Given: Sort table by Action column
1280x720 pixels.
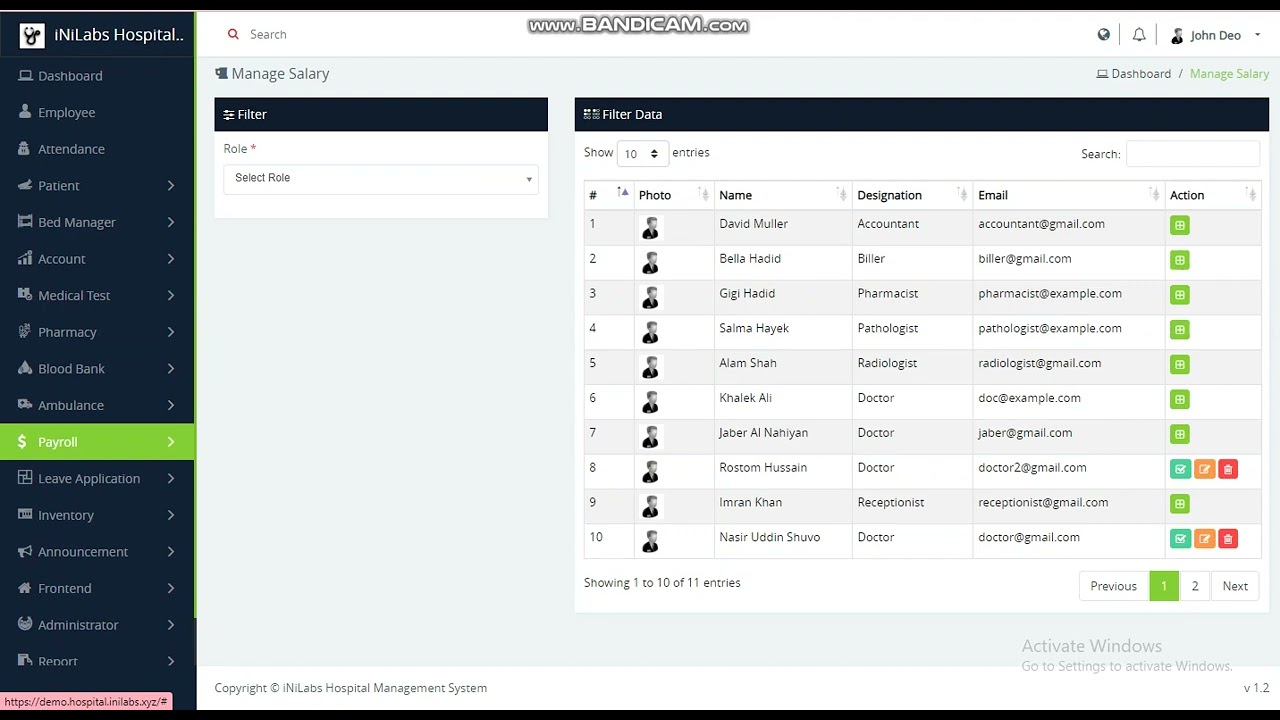Looking at the screenshot, I should [1213, 195].
